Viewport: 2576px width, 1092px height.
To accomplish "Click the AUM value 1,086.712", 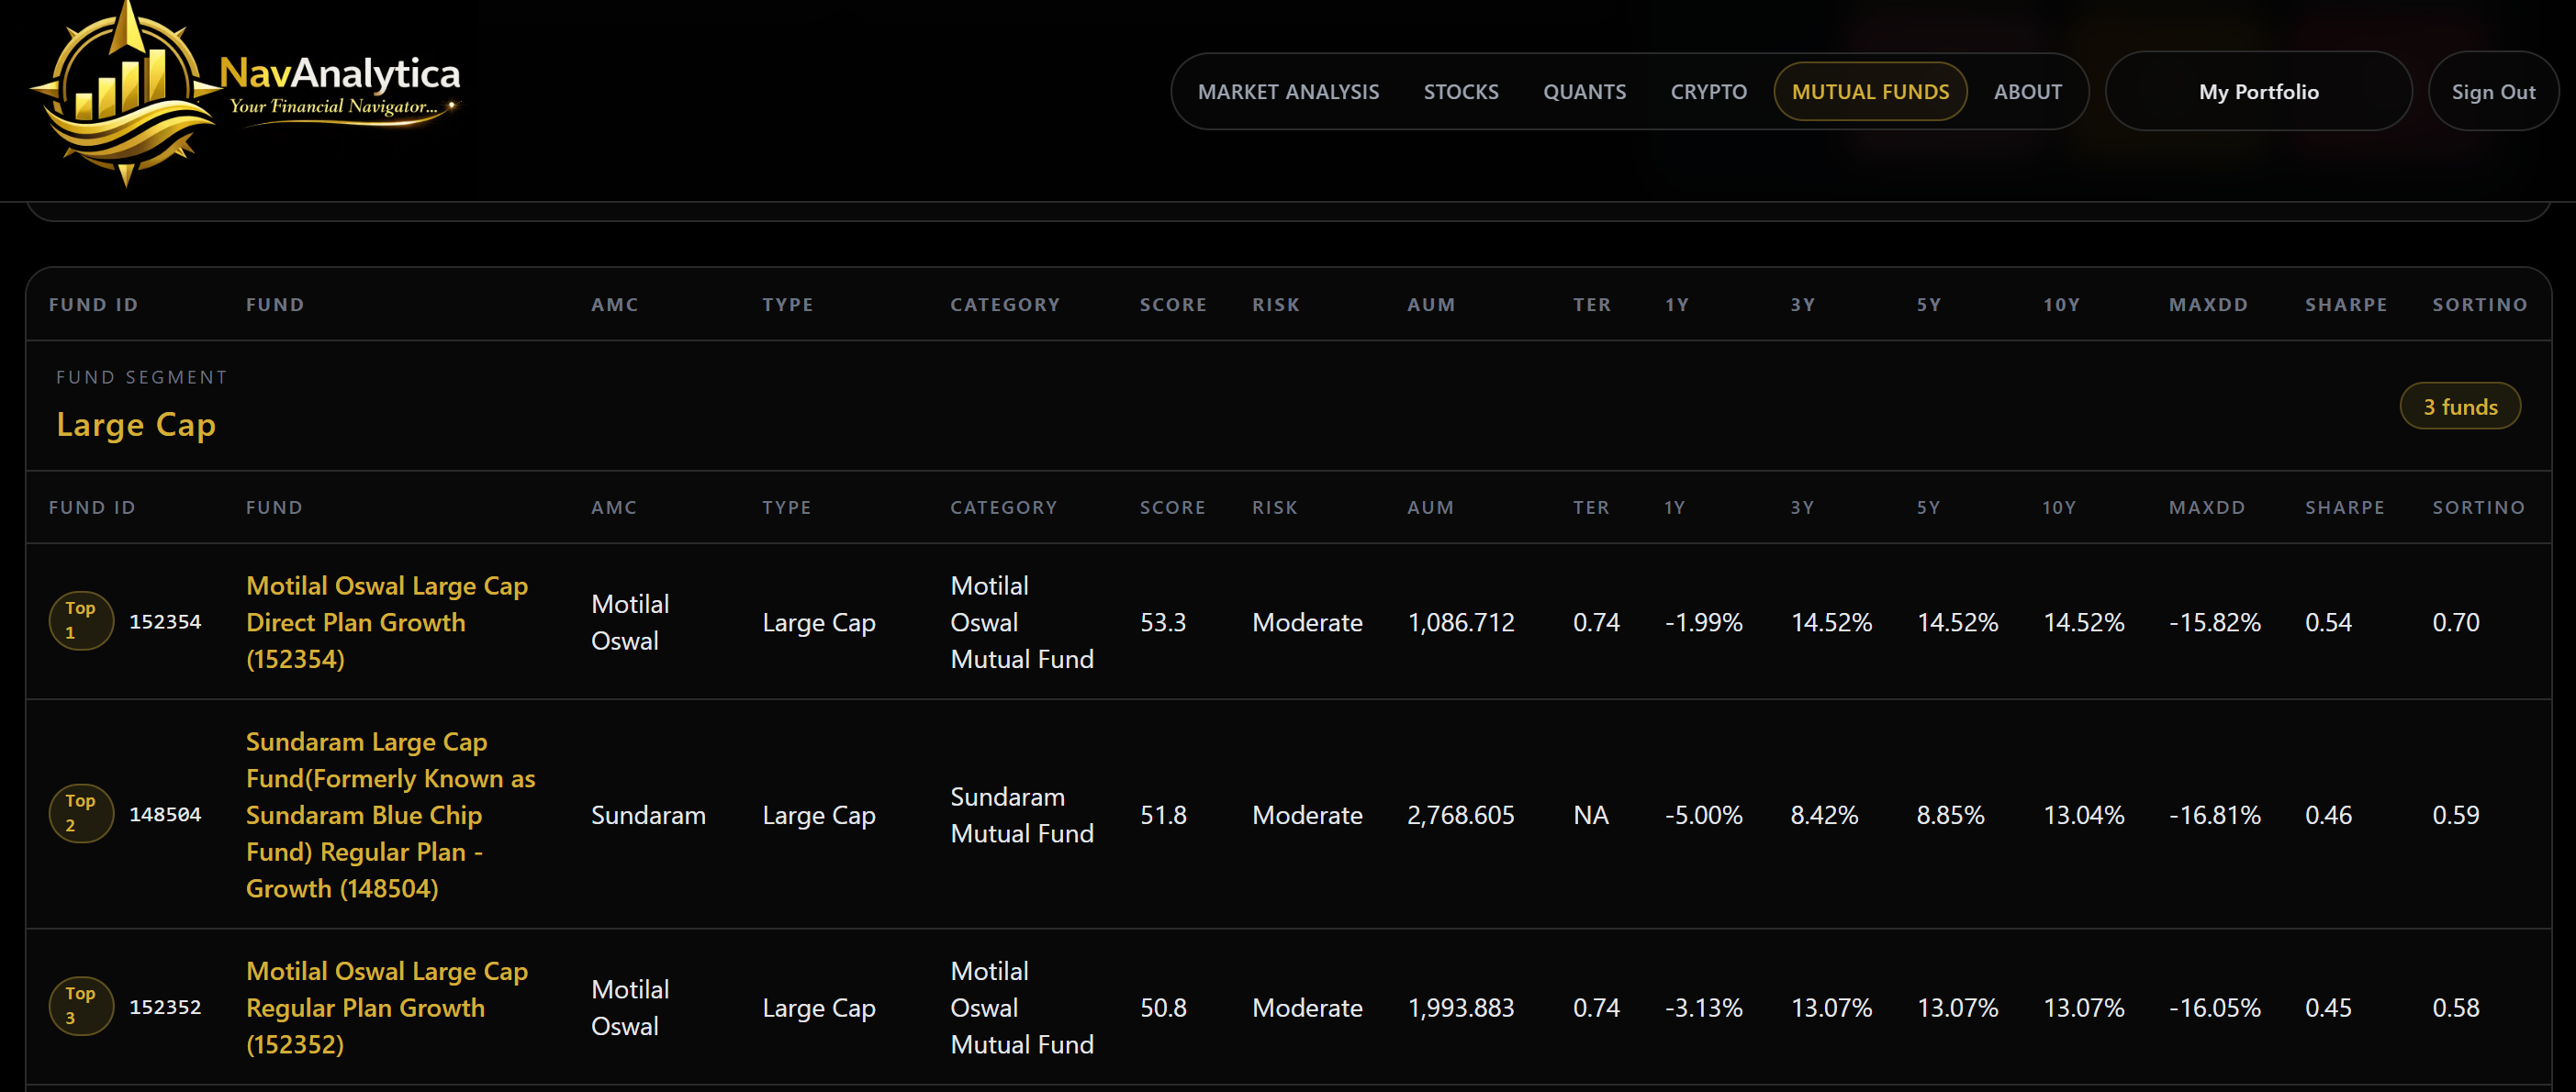I will (1461, 622).
